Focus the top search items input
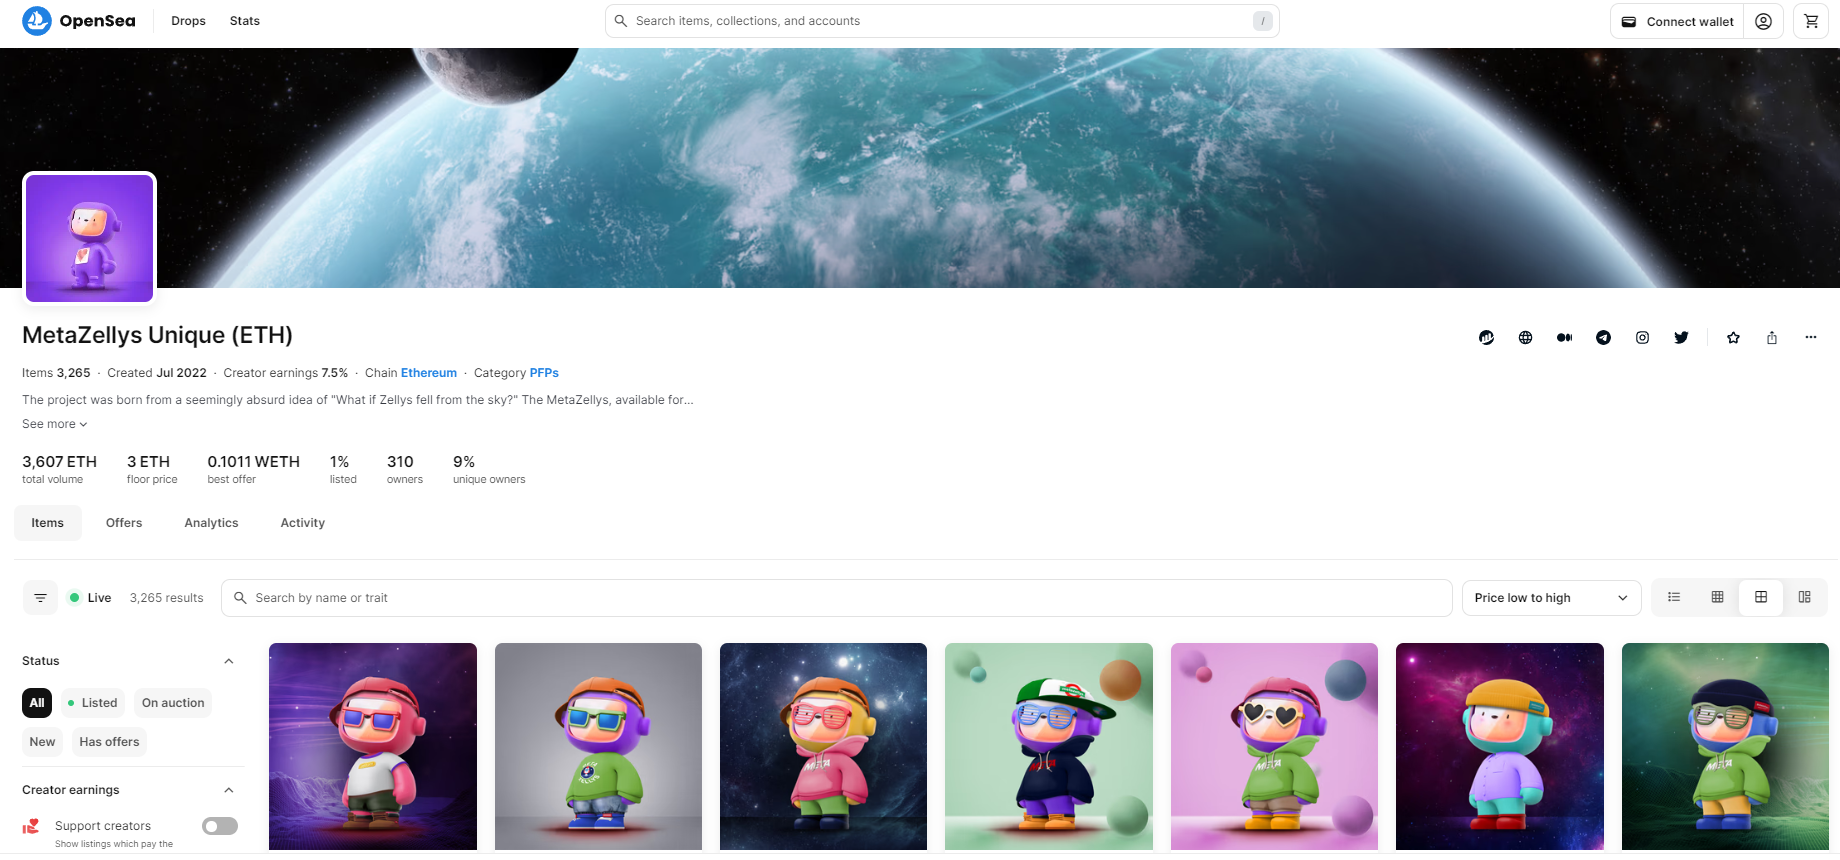The width and height of the screenshot is (1840, 860). (942, 21)
